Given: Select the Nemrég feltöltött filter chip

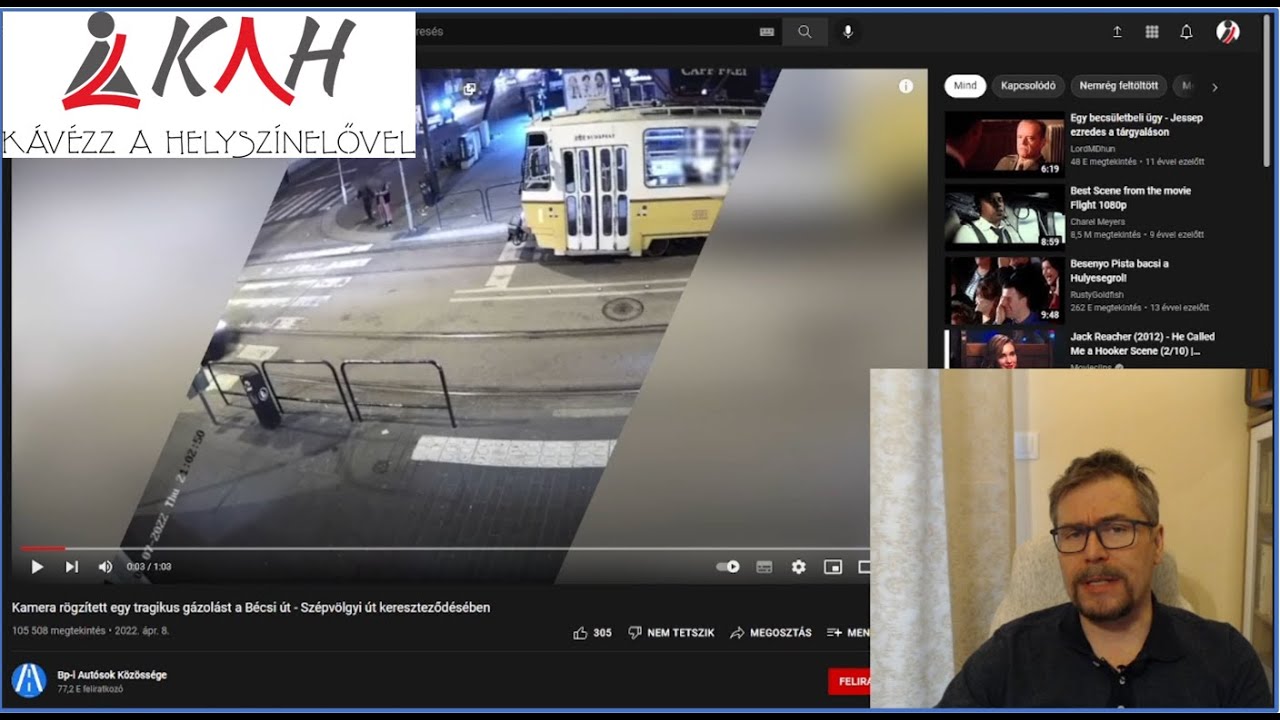Looking at the screenshot, I should 1118,86.
